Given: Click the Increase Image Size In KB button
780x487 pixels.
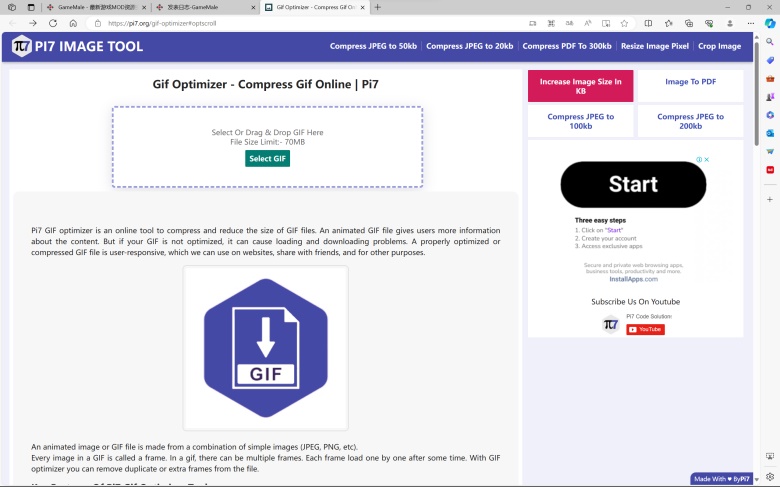Looking at the screenshot, I should coord(580,86).
